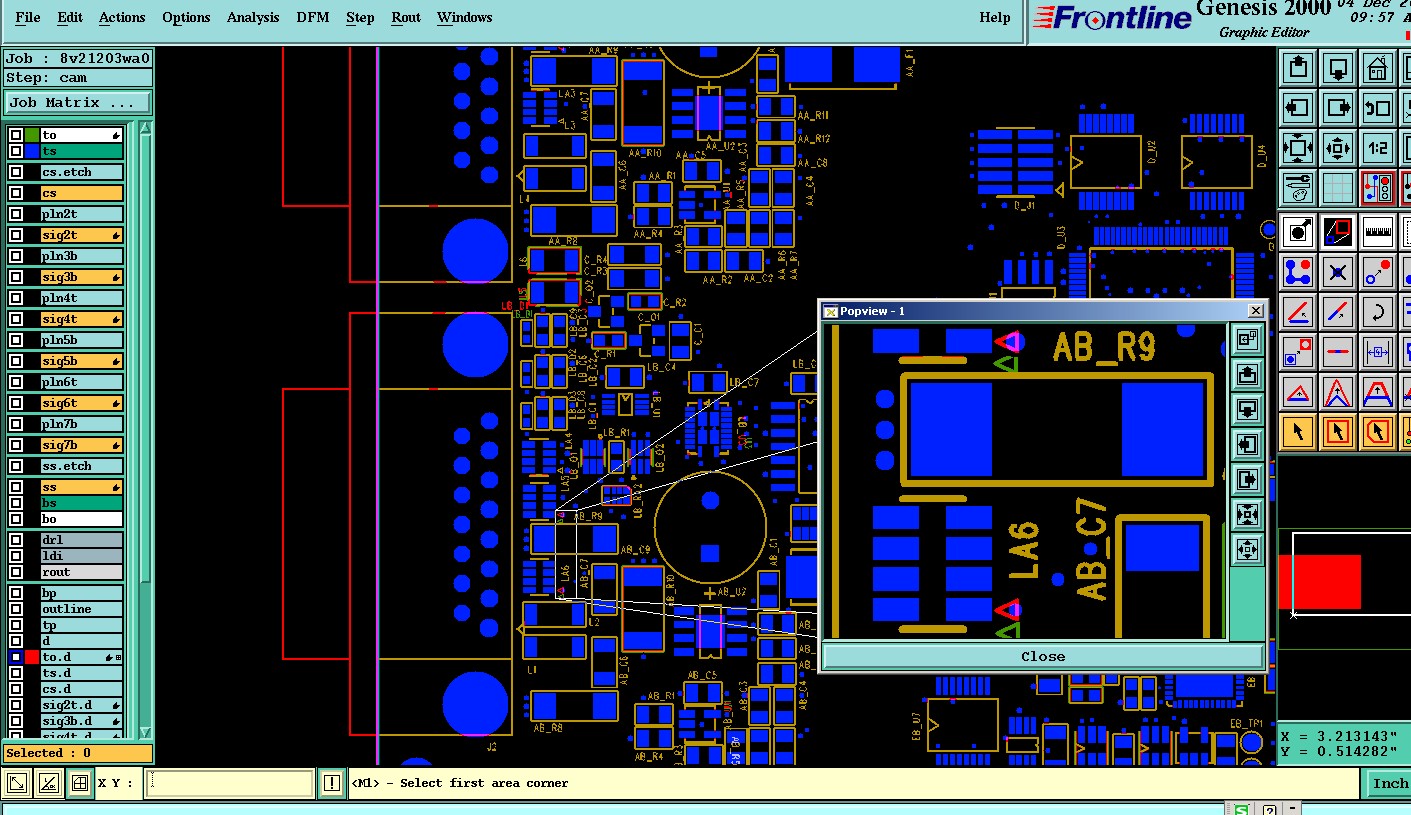Click the red color swatch of to.d

point(32,657)
